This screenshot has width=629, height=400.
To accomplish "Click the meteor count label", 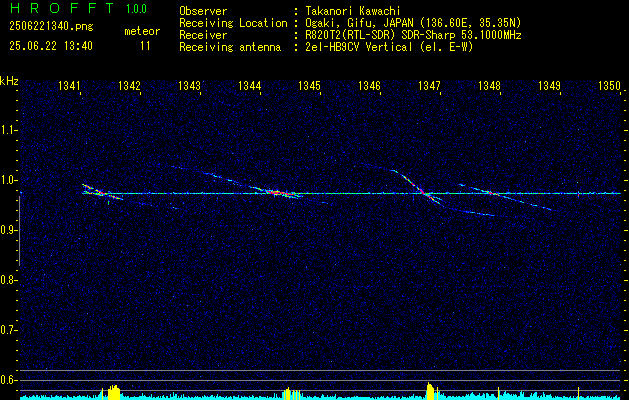I will click(x=142, y=31).
